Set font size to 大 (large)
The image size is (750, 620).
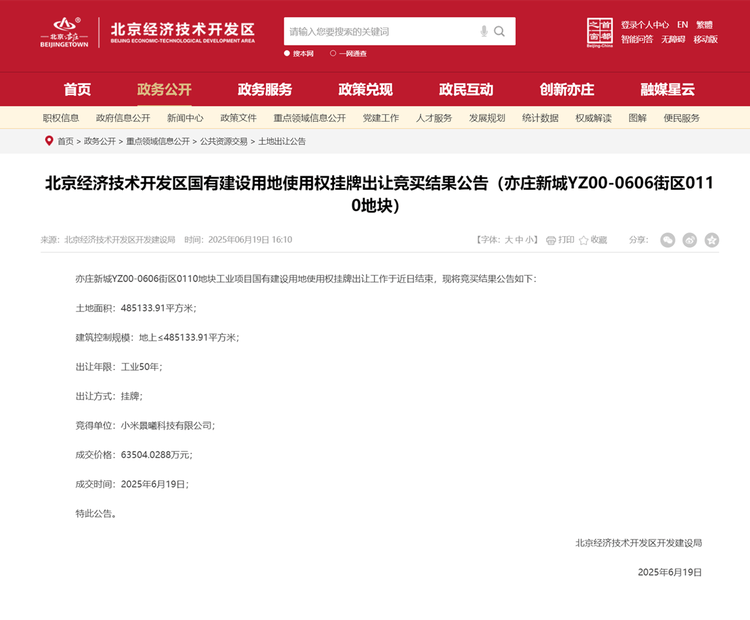click(x=508, y=240)
